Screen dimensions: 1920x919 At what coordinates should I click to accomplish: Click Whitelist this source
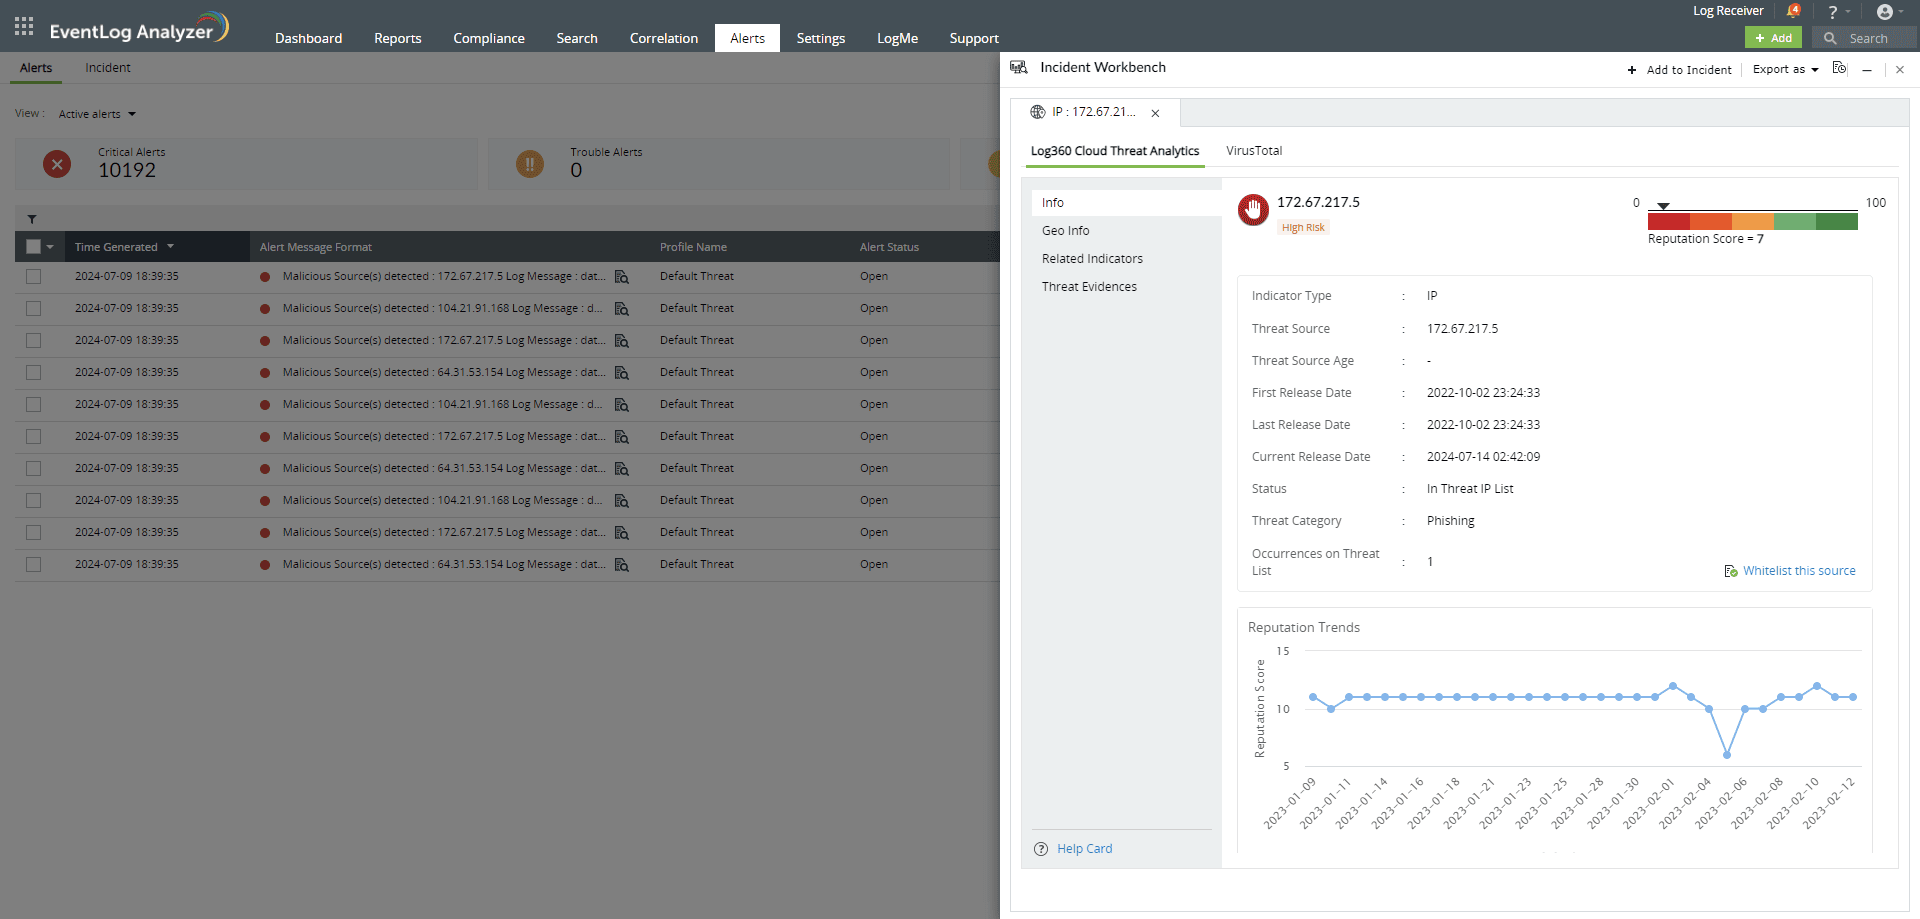(x=1798, y=570)
